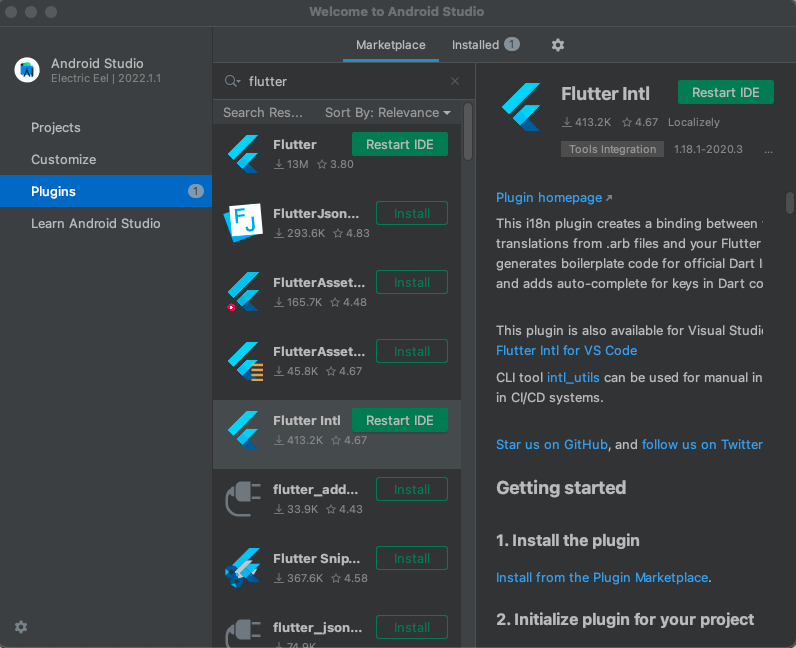Open the Customize section
This screenshot has height=648, width=796.
[63, 159]
